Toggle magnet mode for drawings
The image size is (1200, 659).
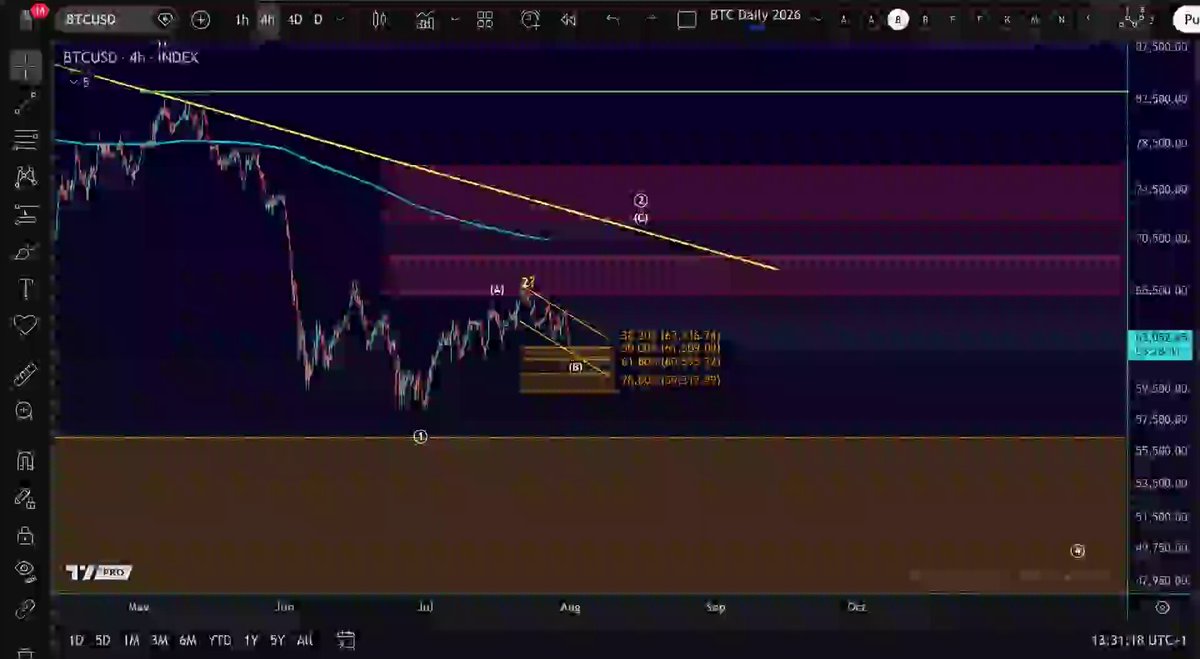pyautogui.click(x=26, y=461)
